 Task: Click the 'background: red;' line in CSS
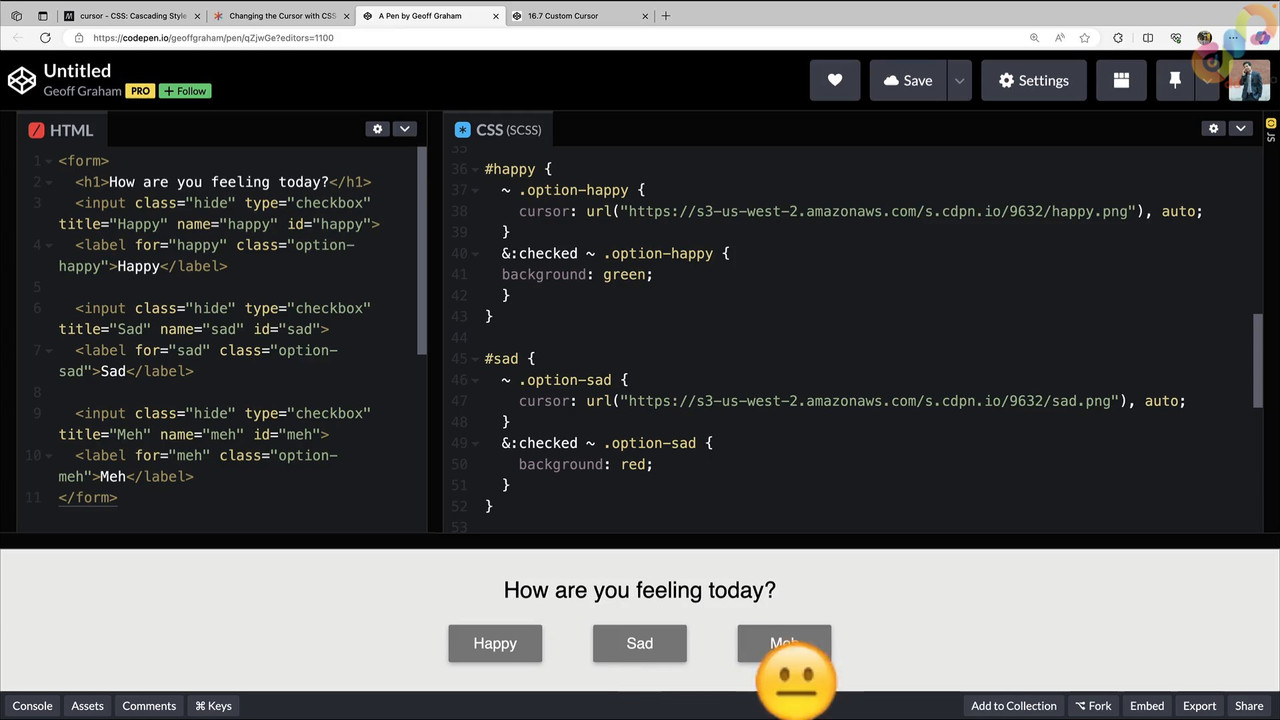pyautogui.click(x=585, y=464)
